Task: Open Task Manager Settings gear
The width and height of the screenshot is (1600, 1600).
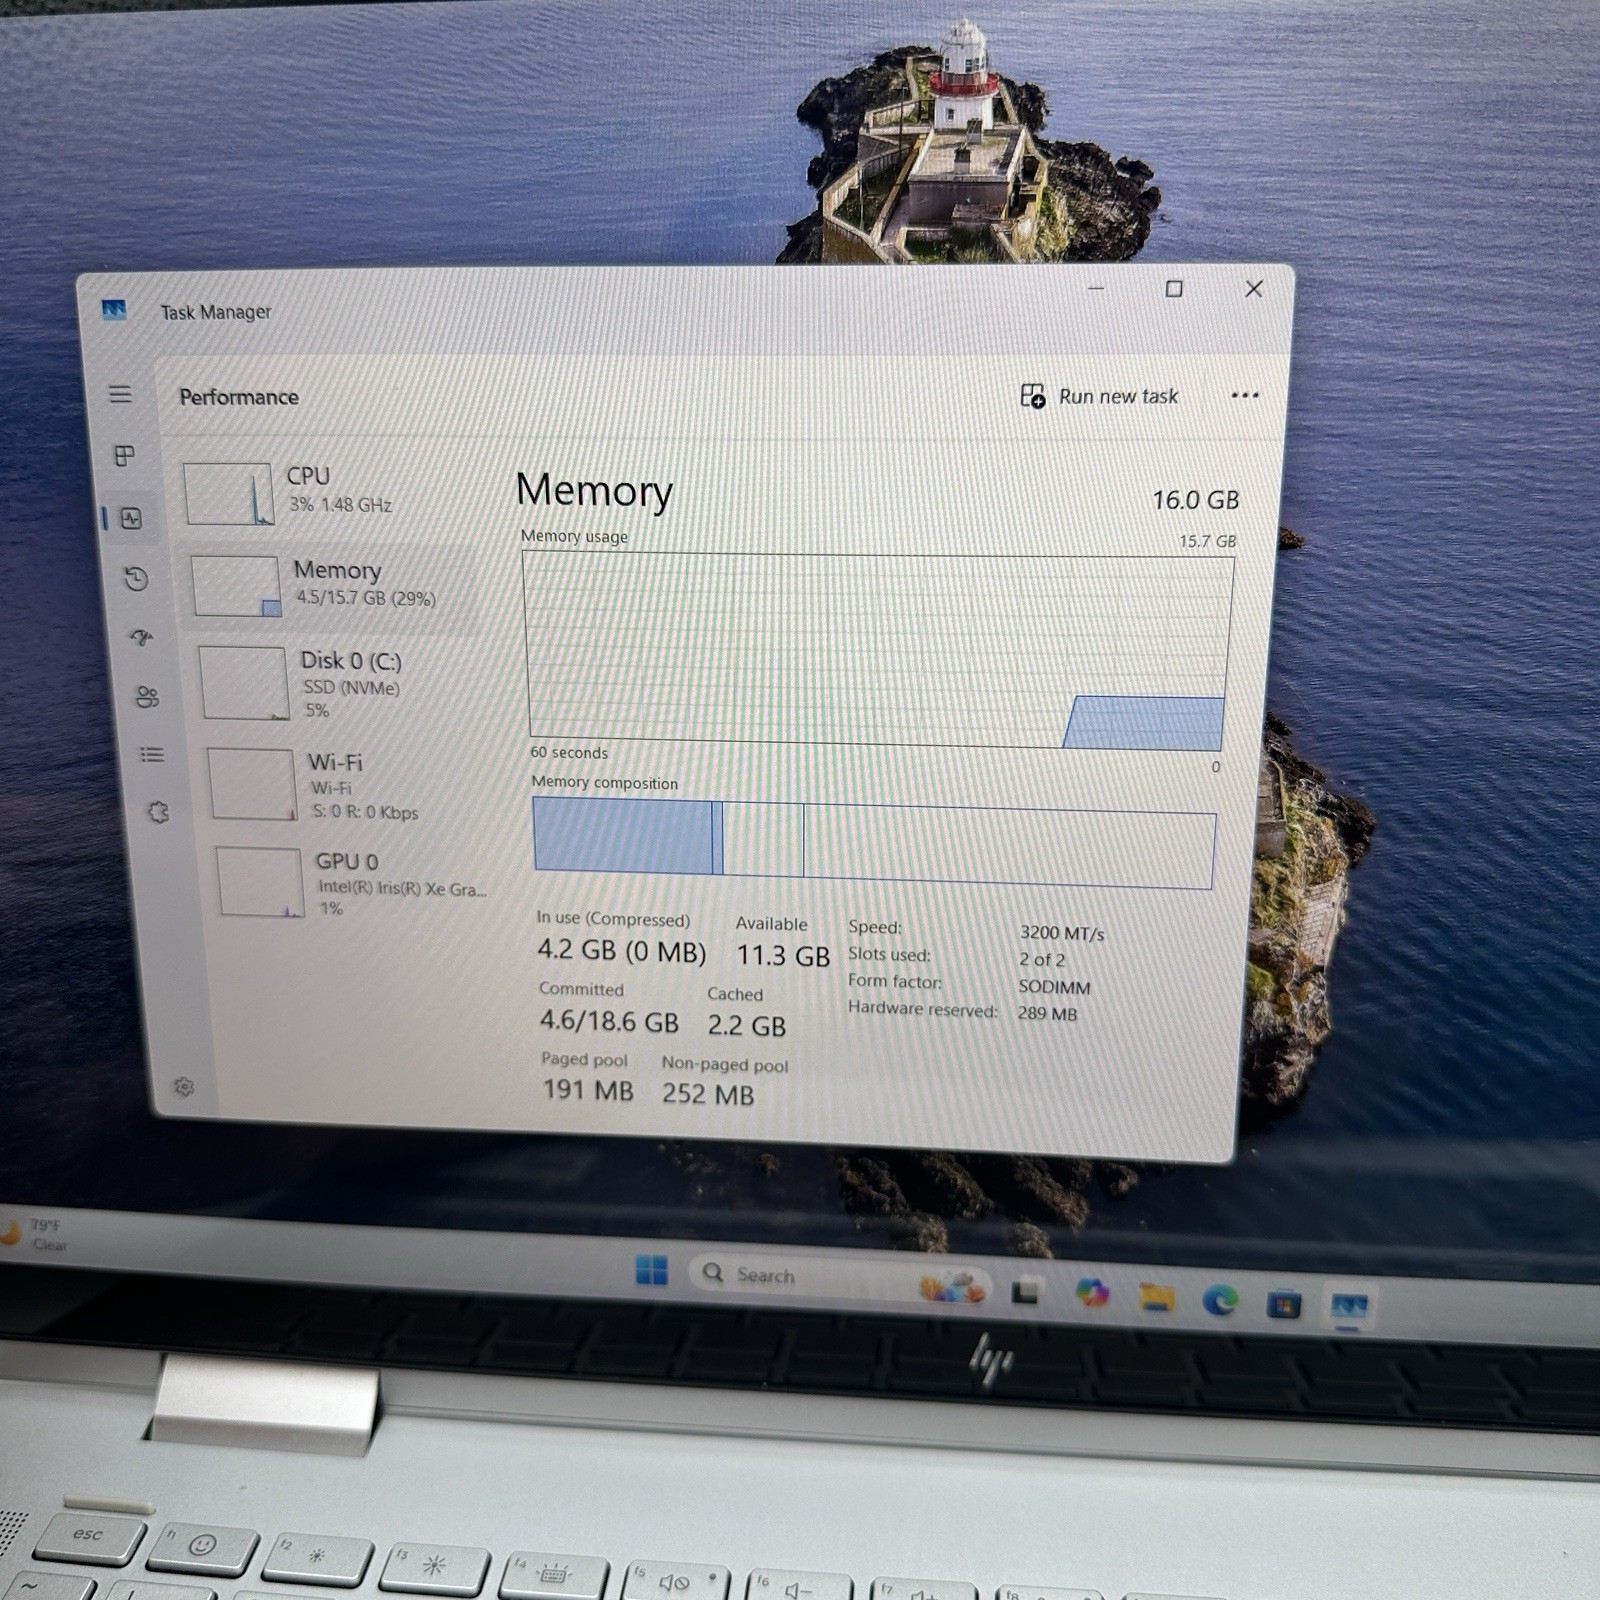Action: pos(184,1087)
